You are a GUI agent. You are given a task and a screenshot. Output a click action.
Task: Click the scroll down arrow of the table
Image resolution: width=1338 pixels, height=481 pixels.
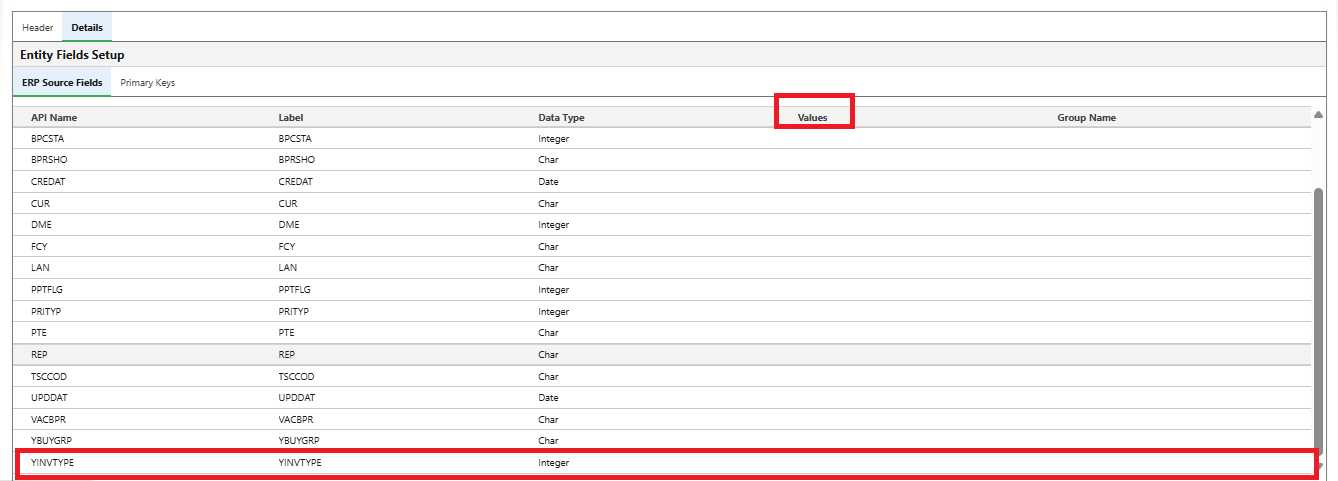[x=1322, y=466]
